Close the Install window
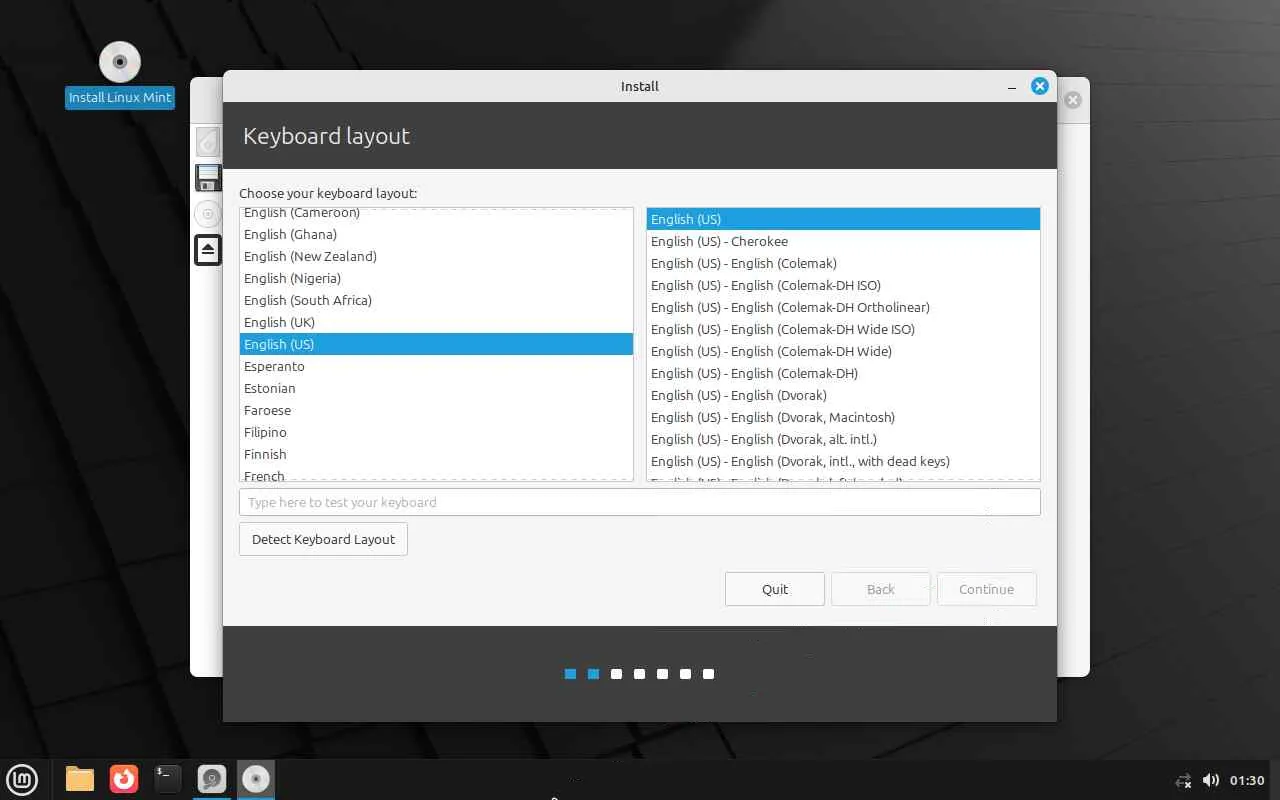This screenshot has width=1280, height=800. pos(1040,86)
